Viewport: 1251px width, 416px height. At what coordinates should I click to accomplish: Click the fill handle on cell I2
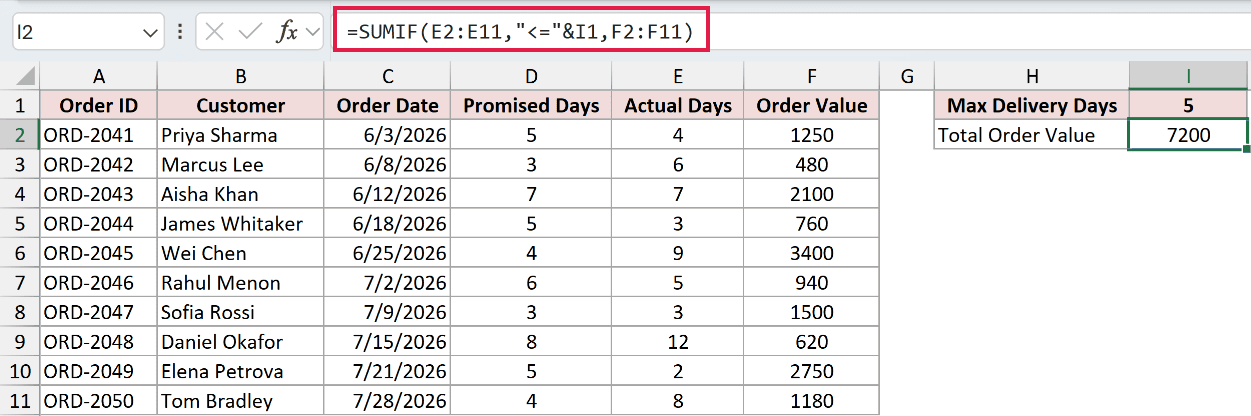click(1247, 150)
